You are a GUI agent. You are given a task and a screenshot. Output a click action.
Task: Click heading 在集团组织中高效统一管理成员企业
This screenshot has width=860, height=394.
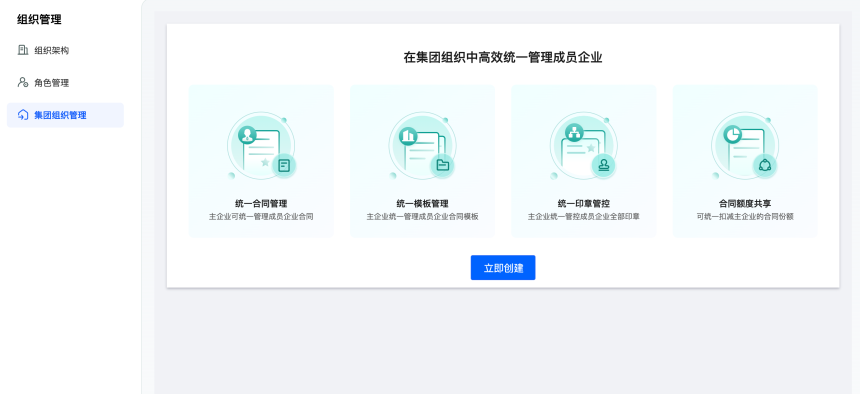click(x=503, y=58)
